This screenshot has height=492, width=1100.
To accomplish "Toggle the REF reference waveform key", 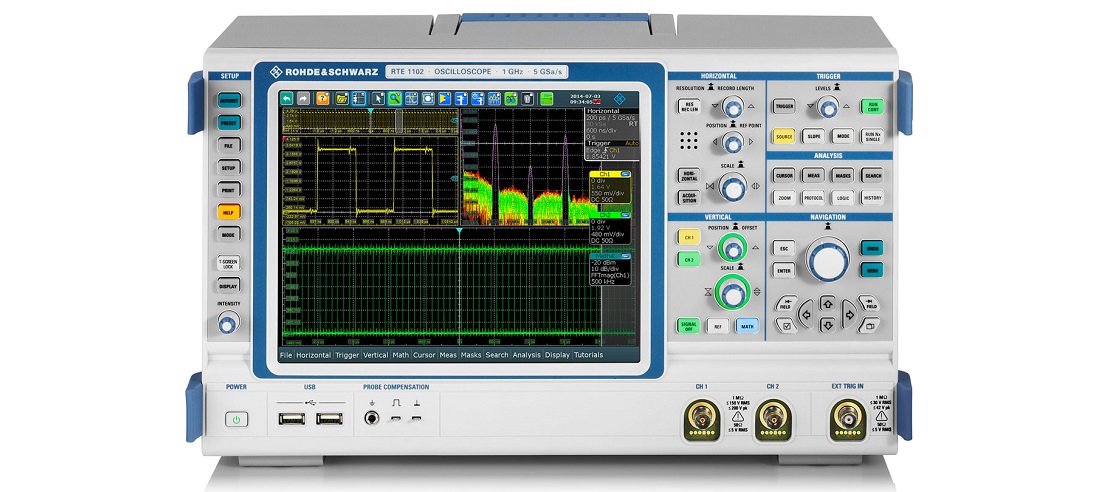I will click(x=718, y=326).
